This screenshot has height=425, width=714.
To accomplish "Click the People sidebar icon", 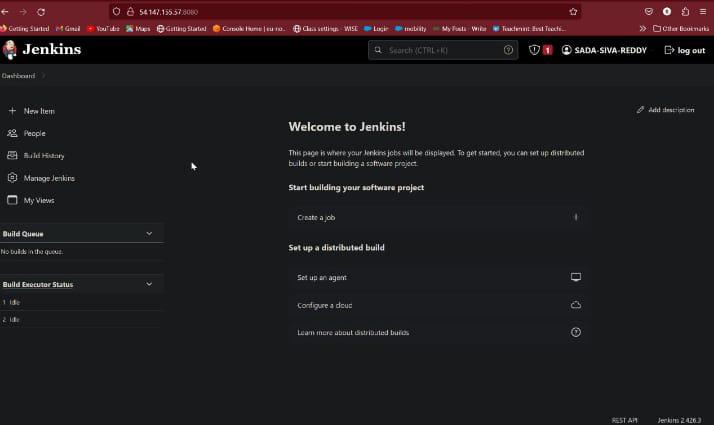I will [12, 133].
